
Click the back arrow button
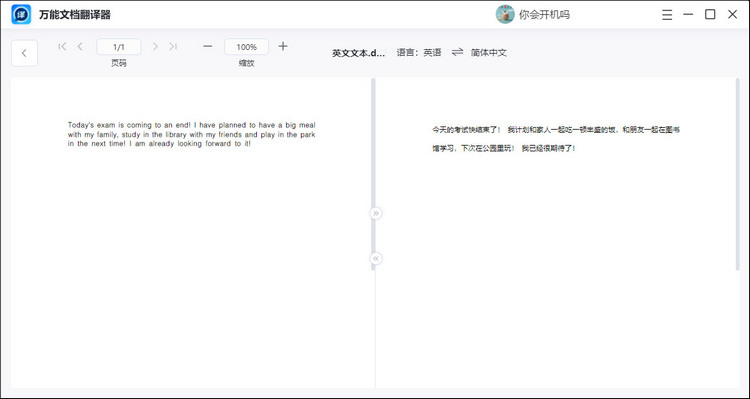click(24, 53)
